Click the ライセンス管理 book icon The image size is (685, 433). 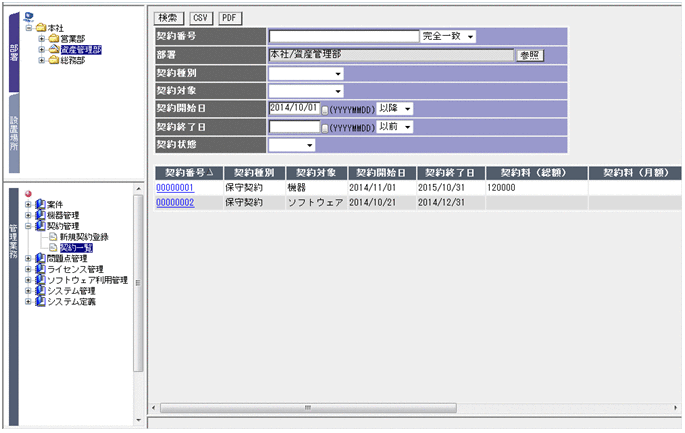40,269
